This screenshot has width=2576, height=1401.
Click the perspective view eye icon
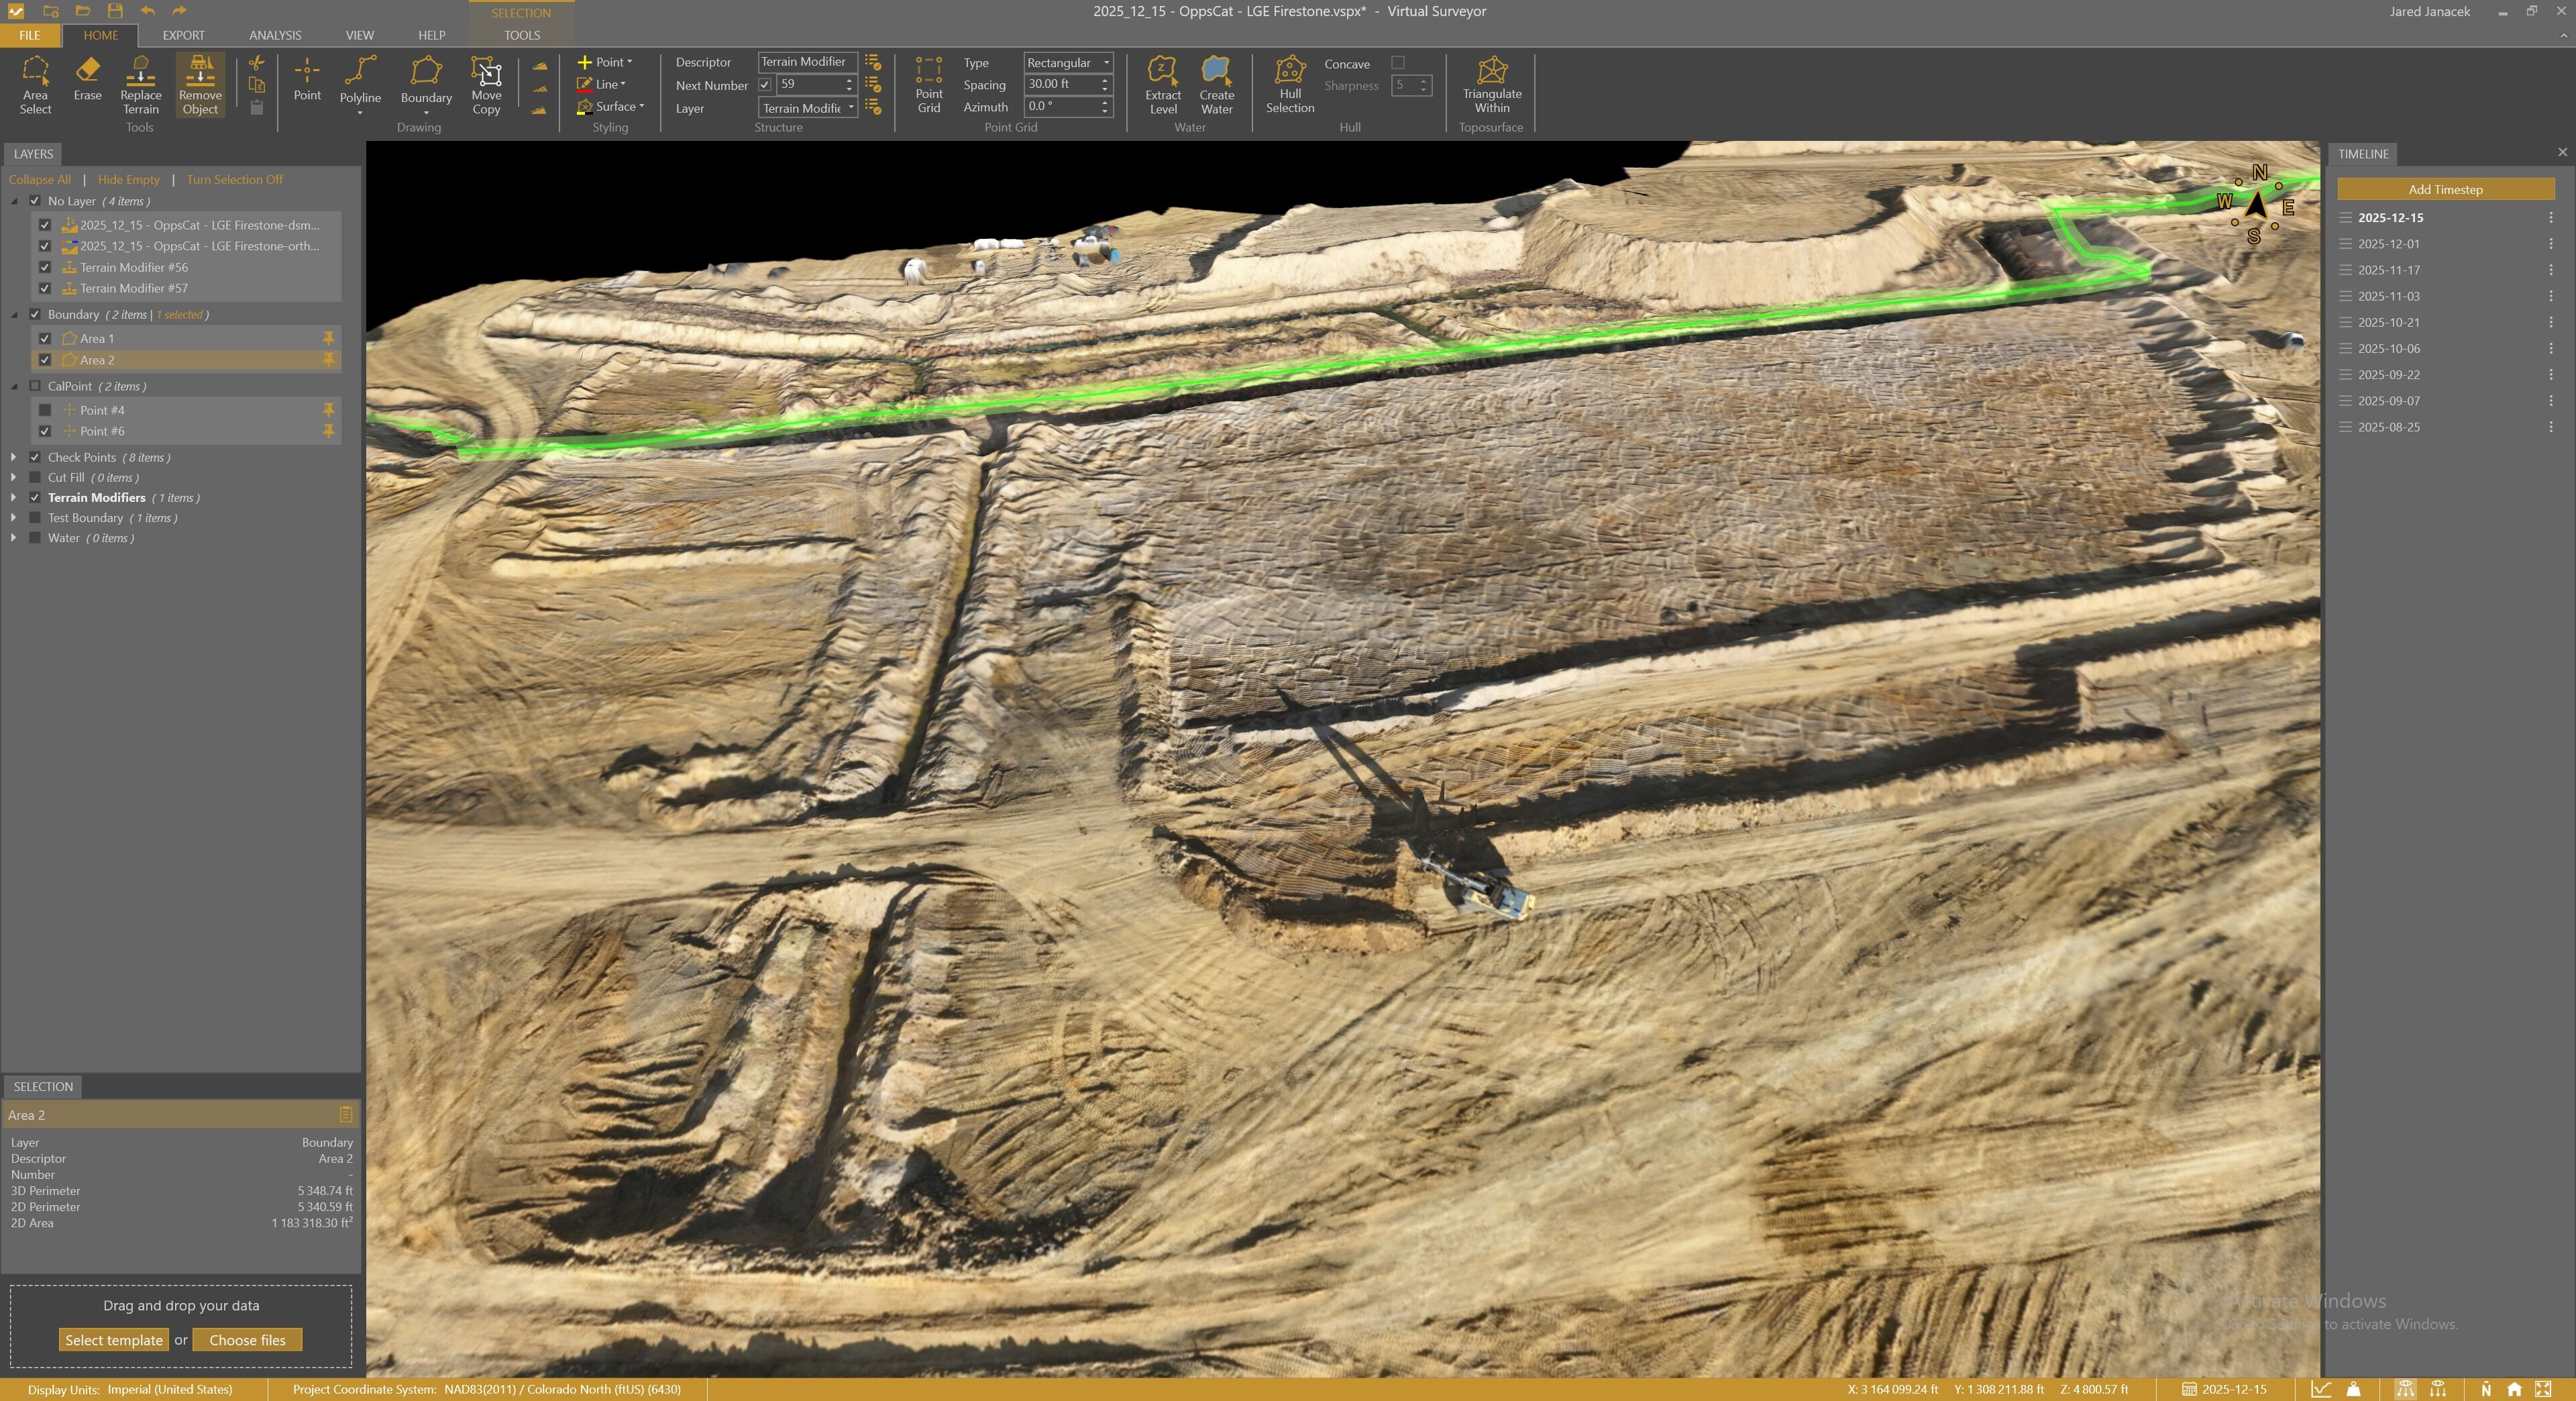point(2405,1389)
